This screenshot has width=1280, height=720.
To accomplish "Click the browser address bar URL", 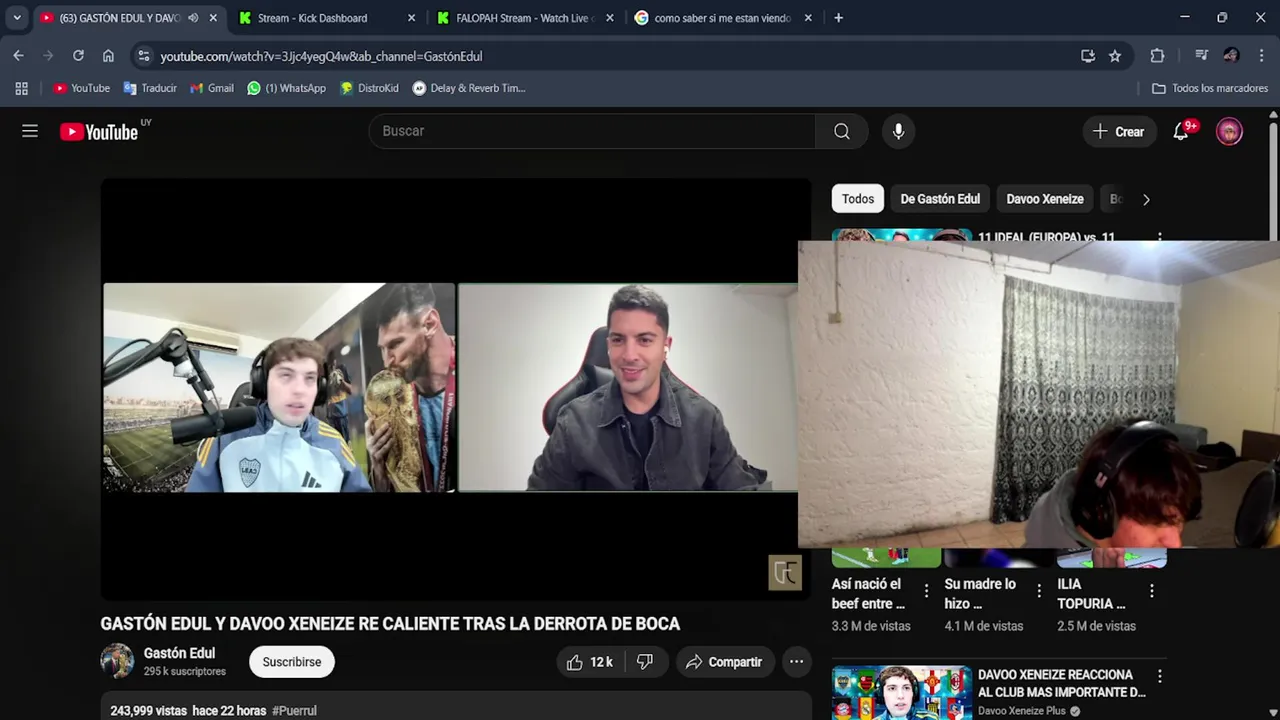I will [x=321, y=56].
